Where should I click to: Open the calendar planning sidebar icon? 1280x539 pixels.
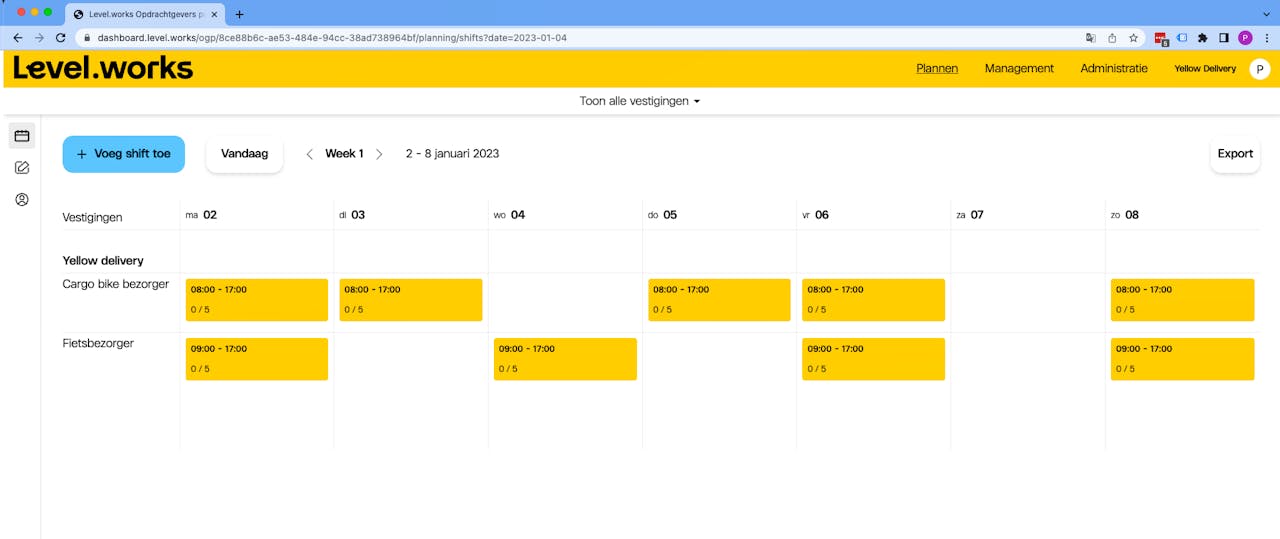(x=22, y=136)
